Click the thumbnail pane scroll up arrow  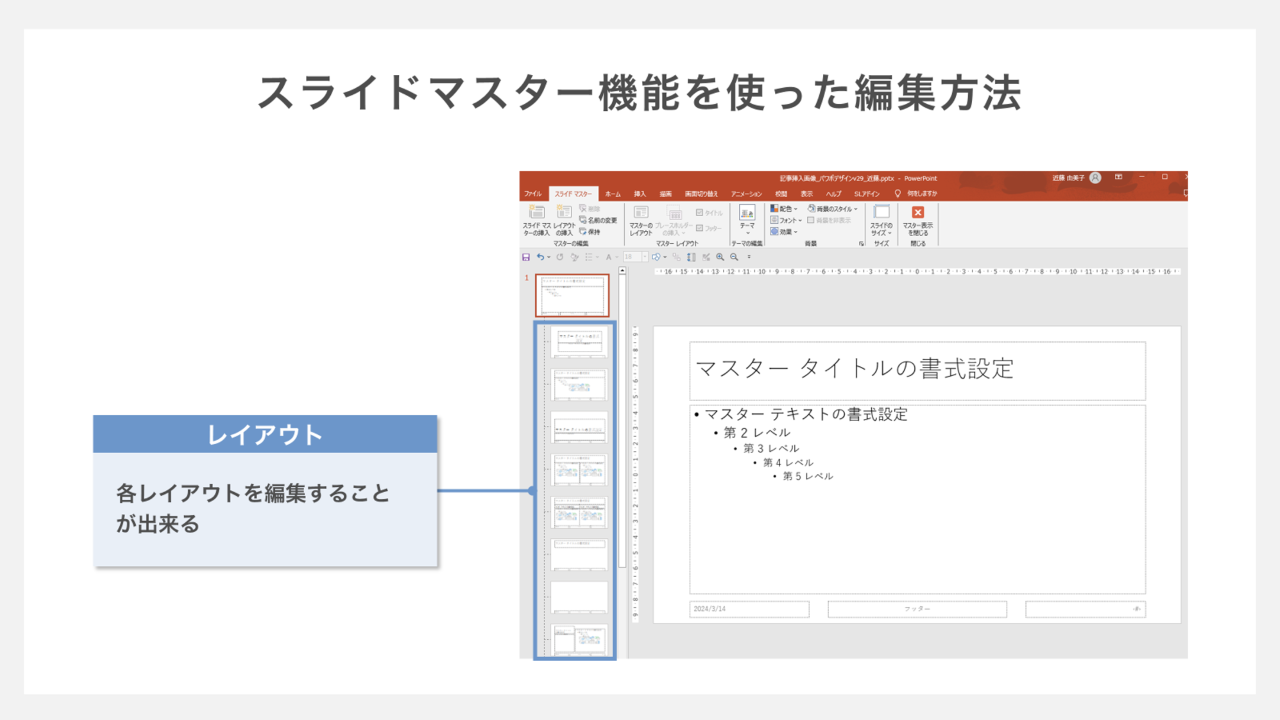click(x=622, y=269)
